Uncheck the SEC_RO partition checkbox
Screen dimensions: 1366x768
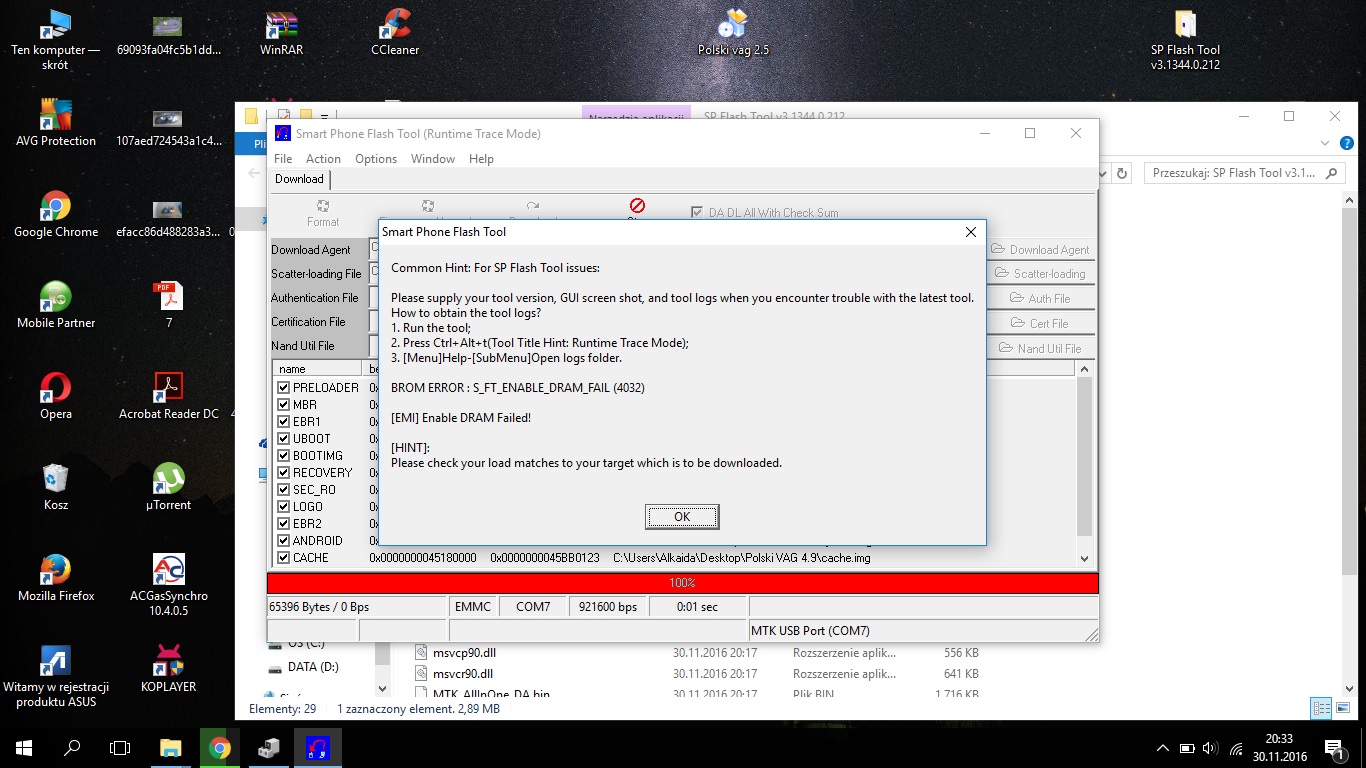[x=284, y=490]
